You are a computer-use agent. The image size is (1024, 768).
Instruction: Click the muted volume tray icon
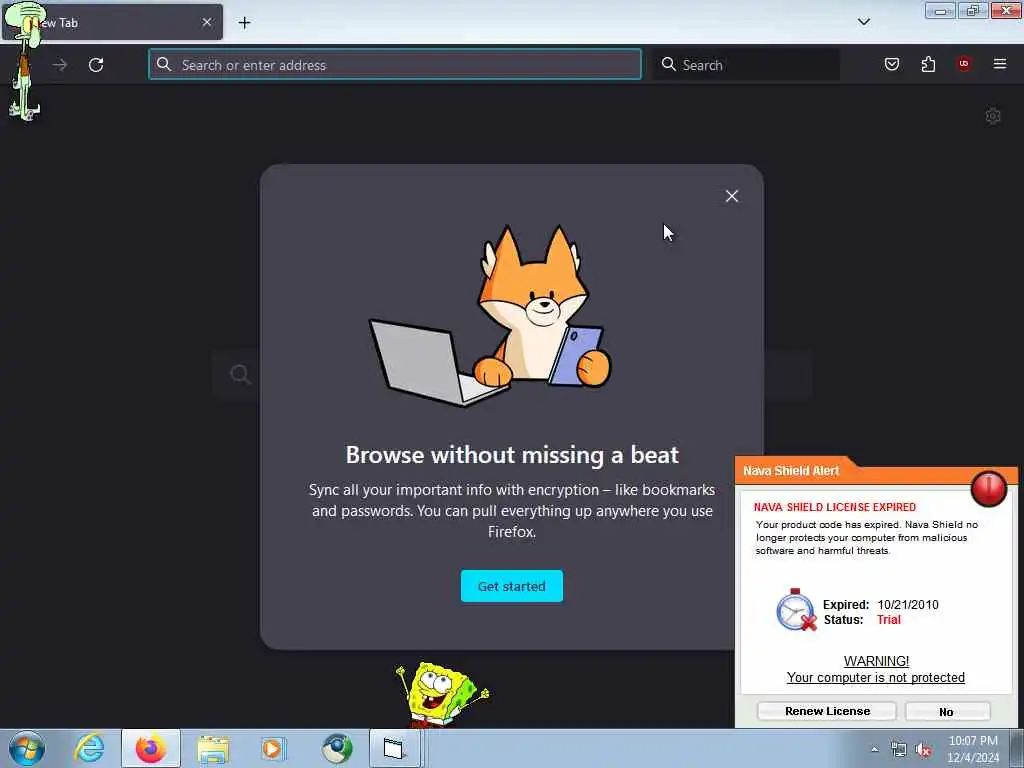coord(923,750)
